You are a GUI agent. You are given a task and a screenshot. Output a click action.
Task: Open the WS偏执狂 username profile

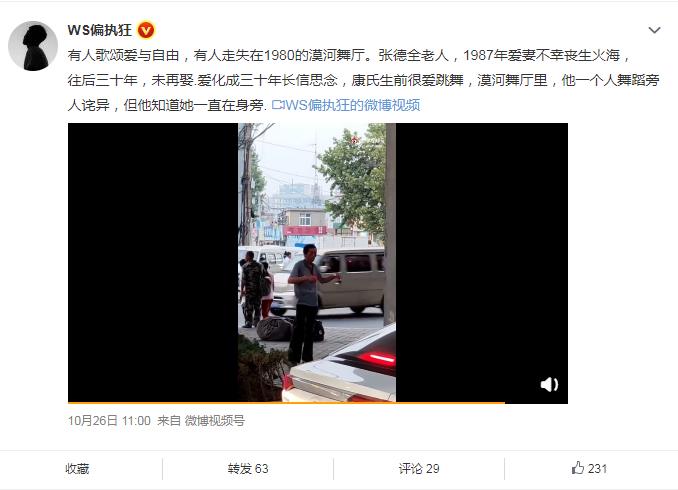click(100, 30)
